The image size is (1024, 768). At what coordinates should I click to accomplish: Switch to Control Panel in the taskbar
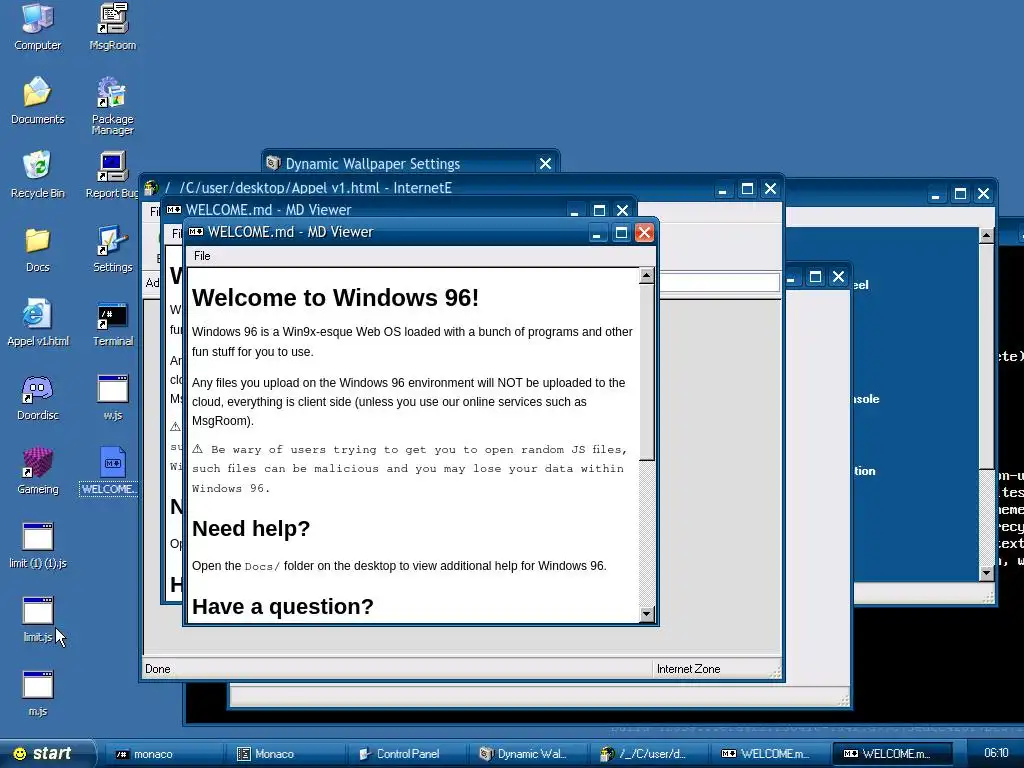coord(406,754)
